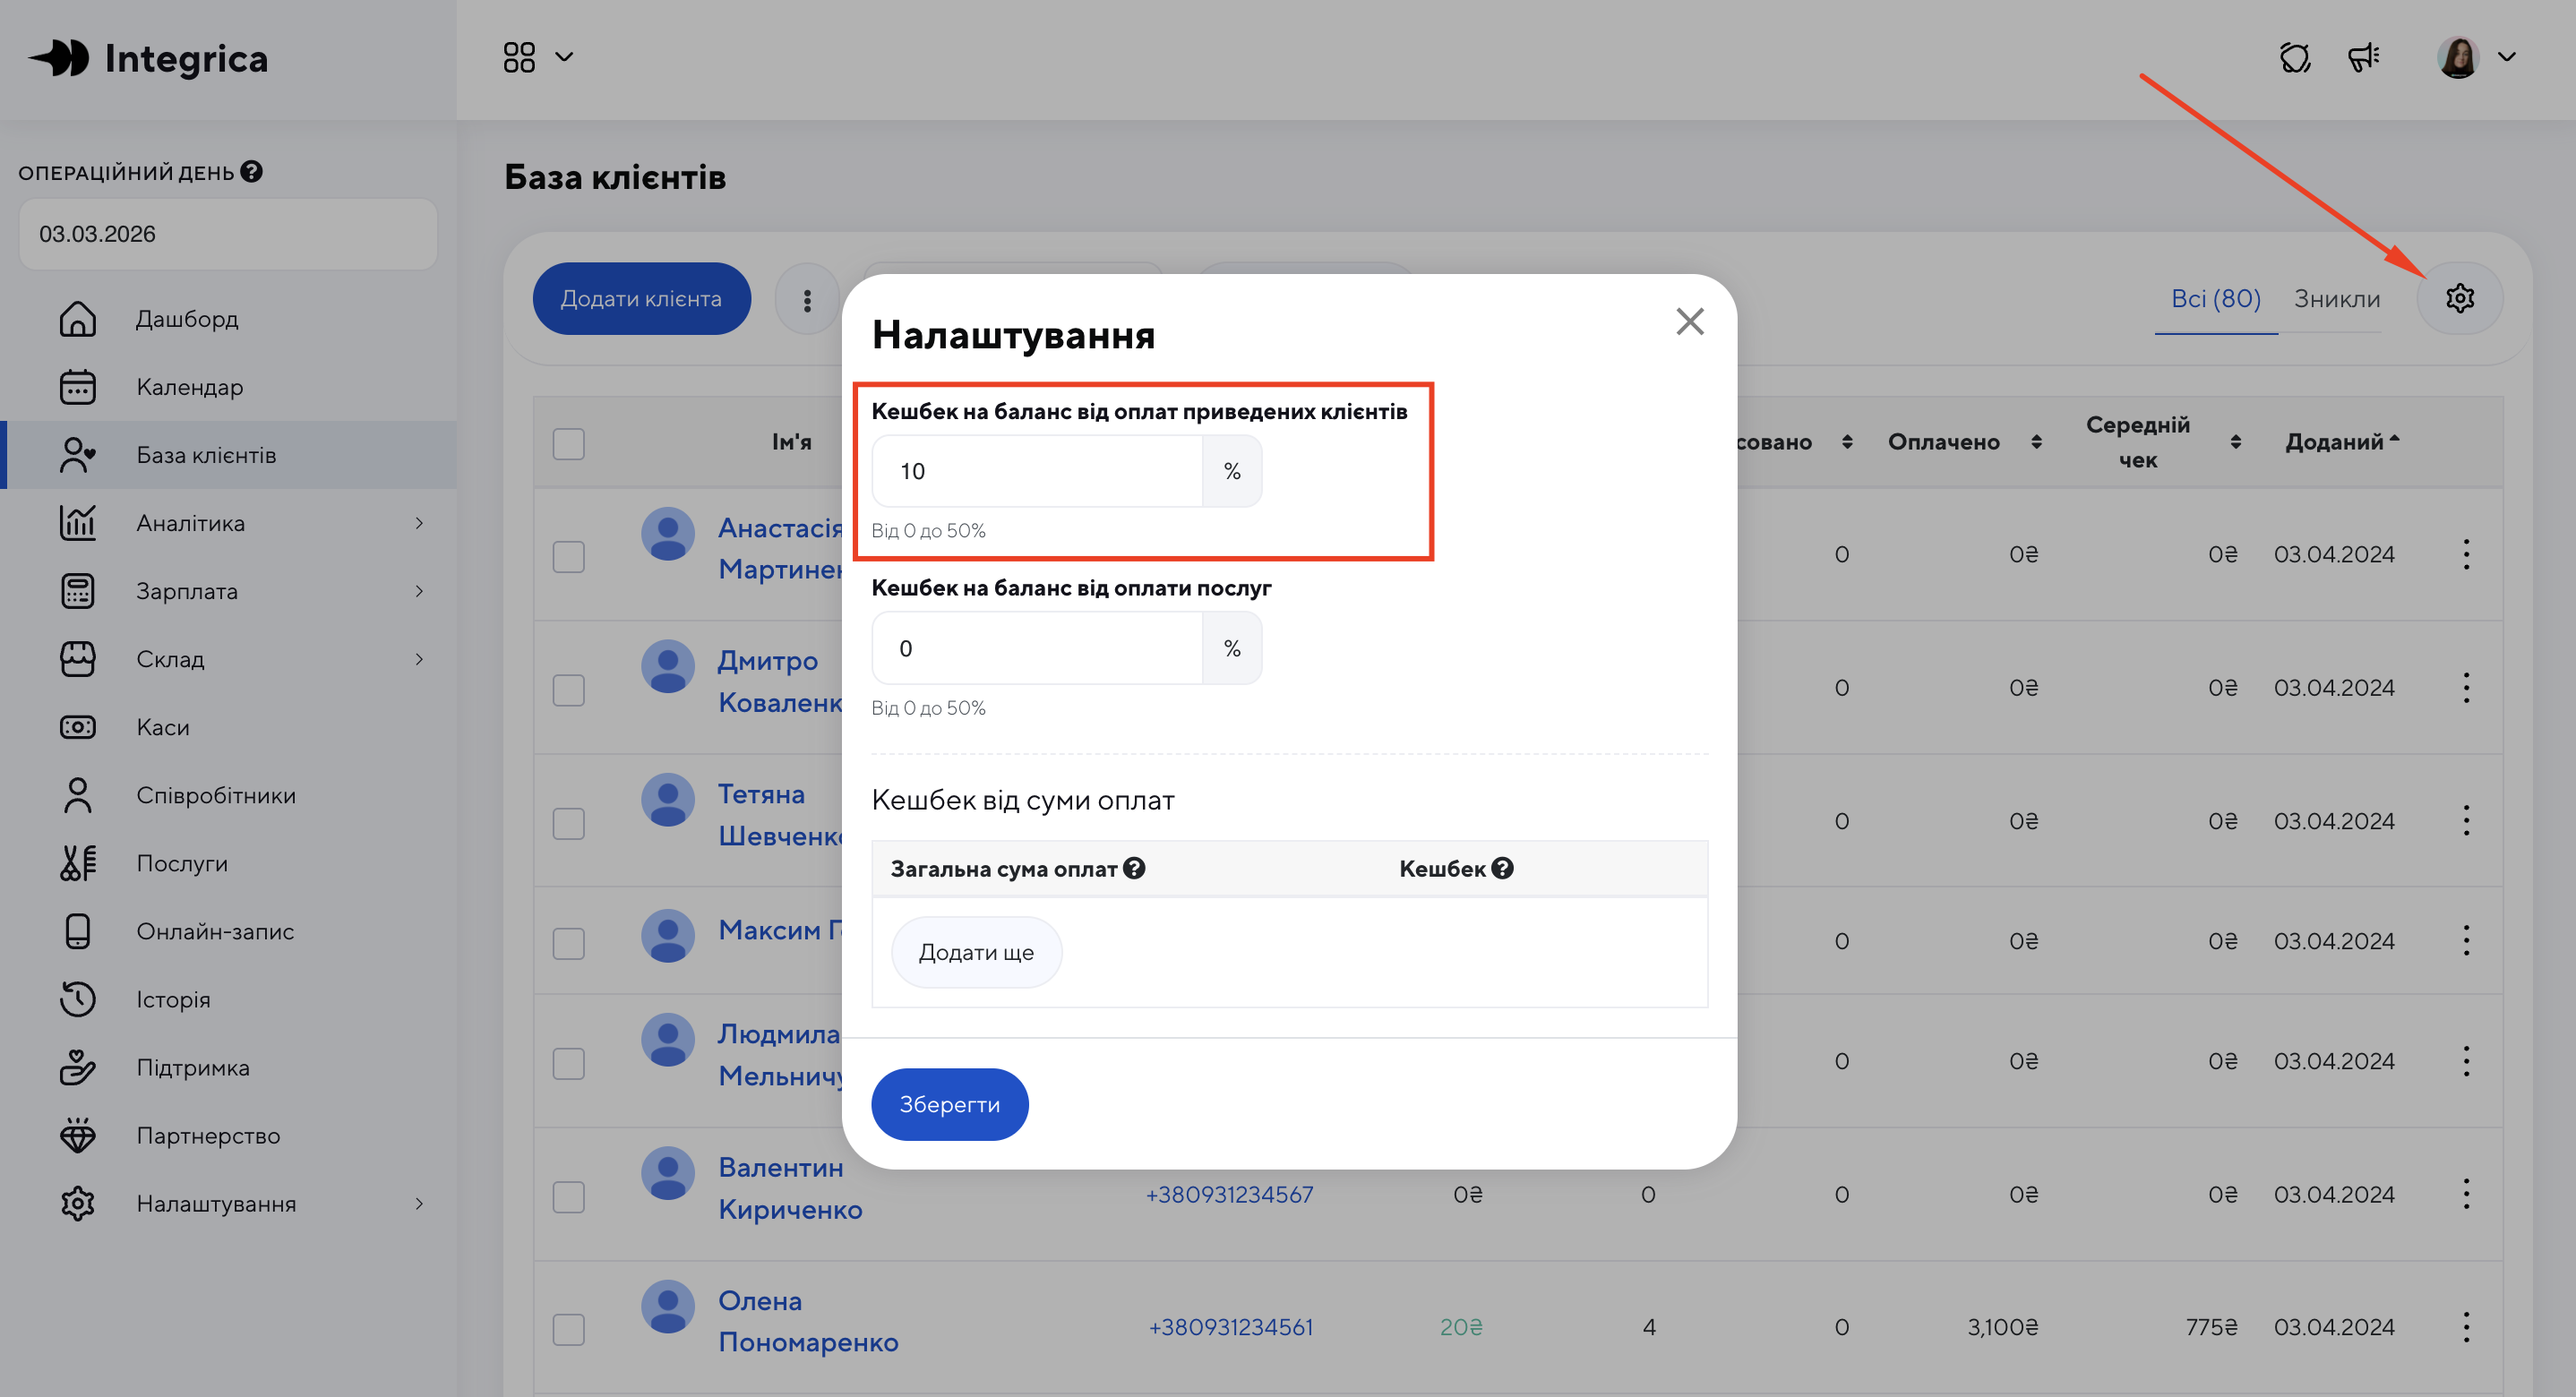
Task: Click the support chat icon in the header
Action: pos(2295,57)
